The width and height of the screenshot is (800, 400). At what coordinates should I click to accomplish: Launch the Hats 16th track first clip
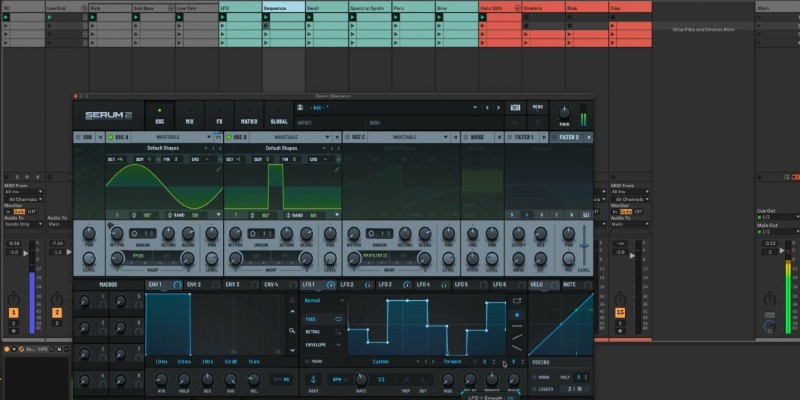pos(482,17)
